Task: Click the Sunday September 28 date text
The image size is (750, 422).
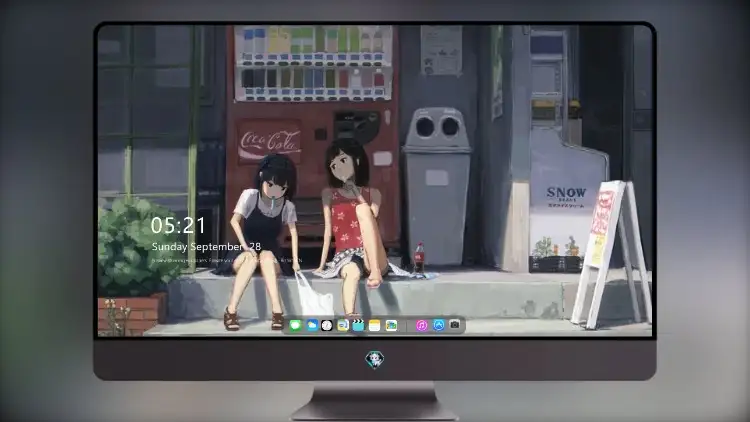Action: [206, 247]
